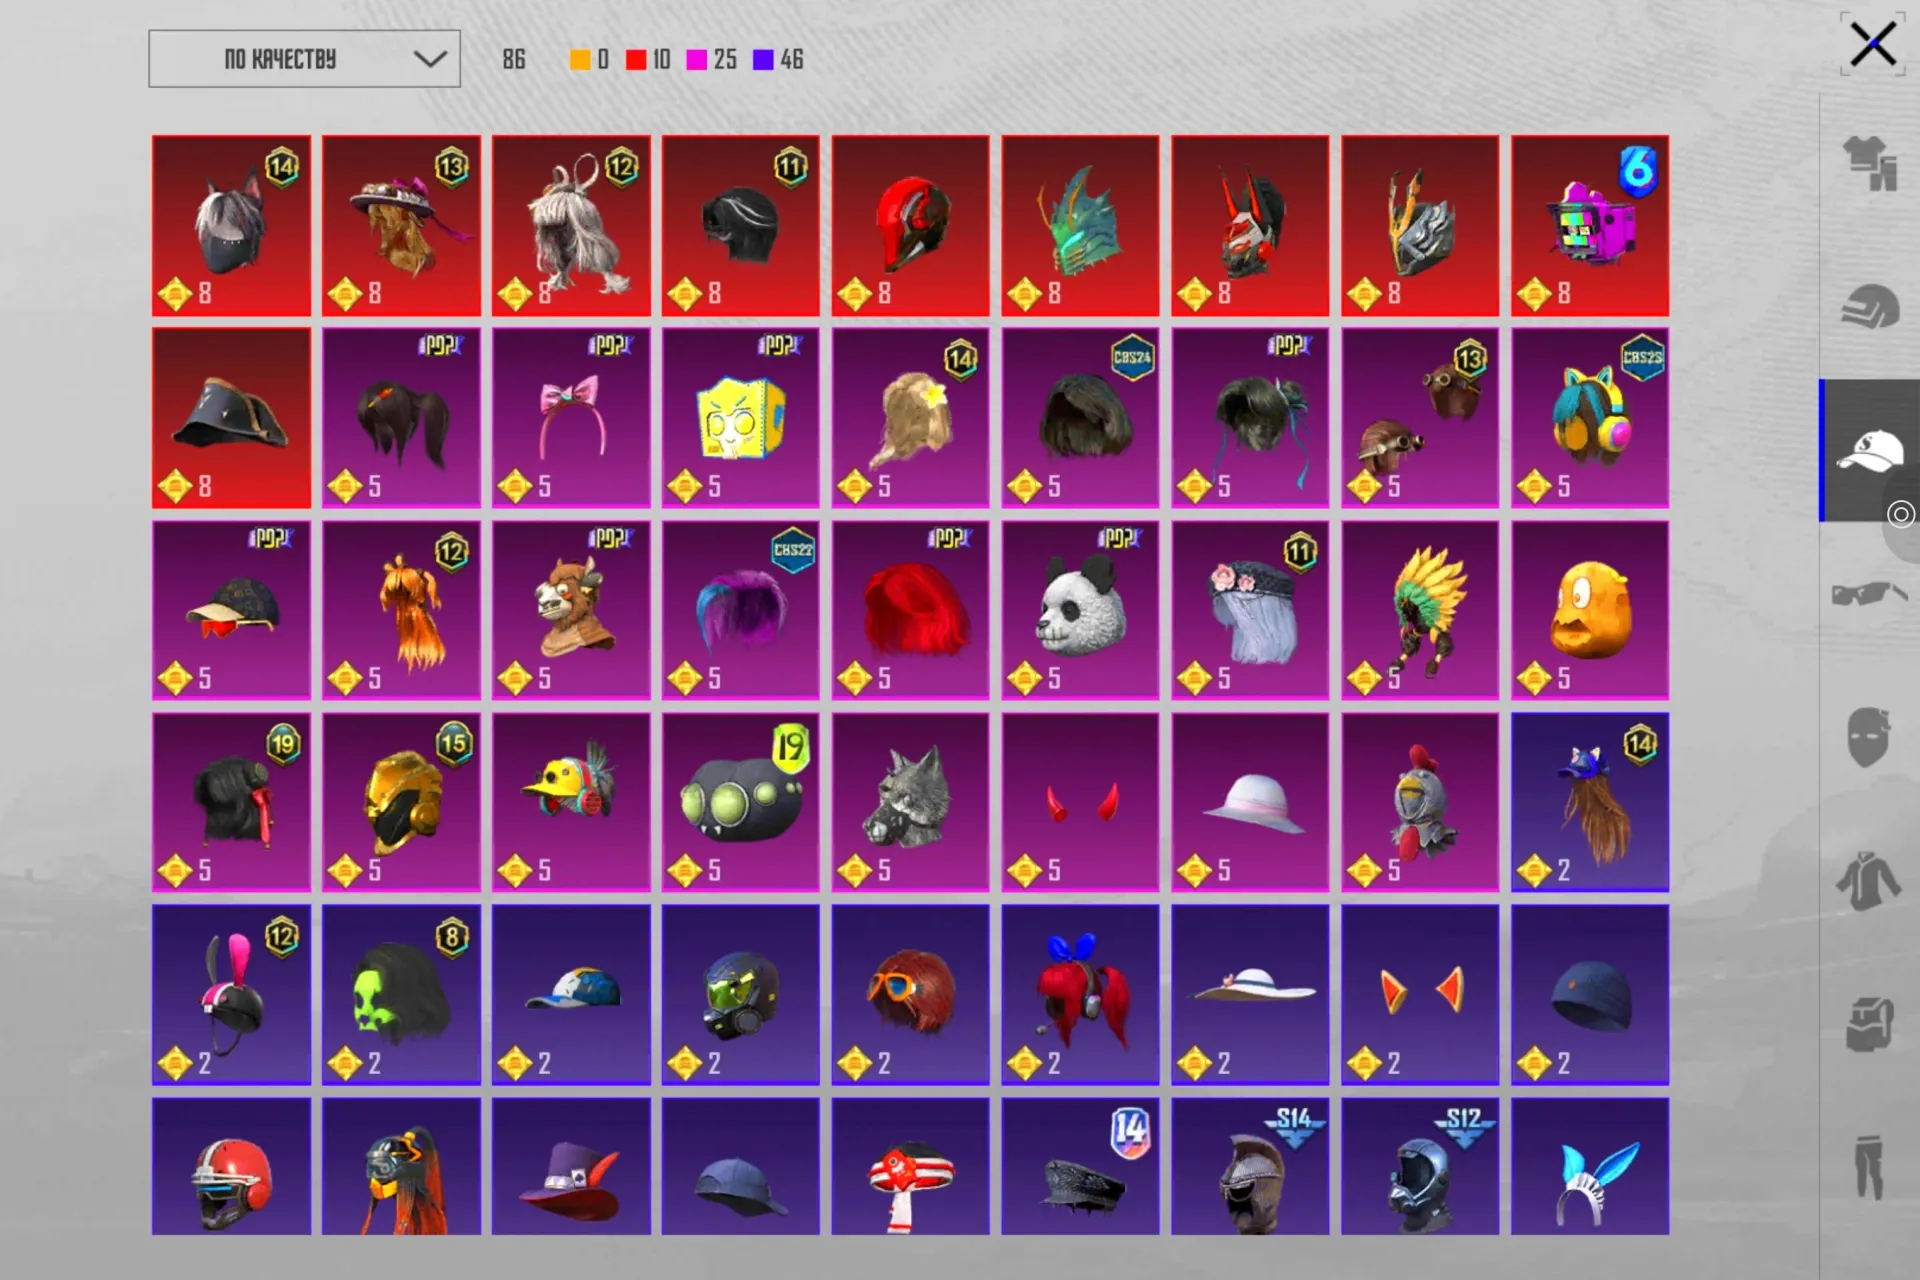Select the panda head mask

(1081, 610)
